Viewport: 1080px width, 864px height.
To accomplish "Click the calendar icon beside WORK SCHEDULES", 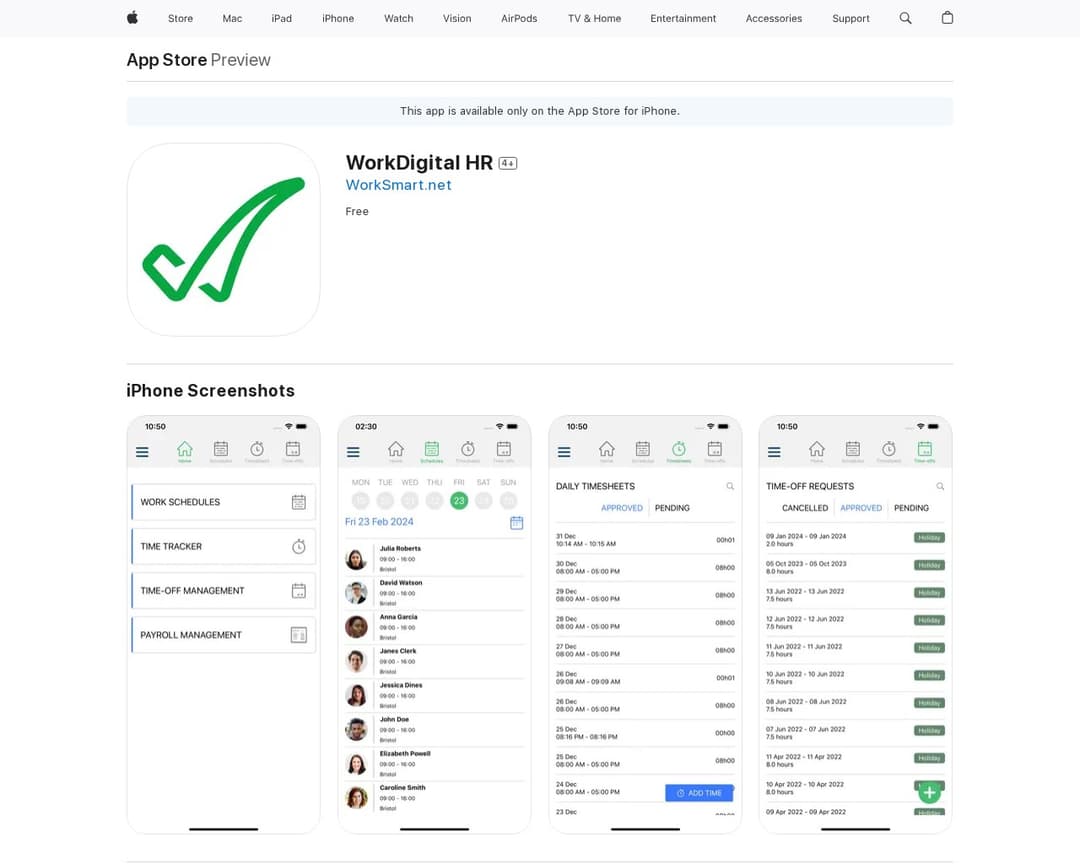I will click(x=298, y=502).
